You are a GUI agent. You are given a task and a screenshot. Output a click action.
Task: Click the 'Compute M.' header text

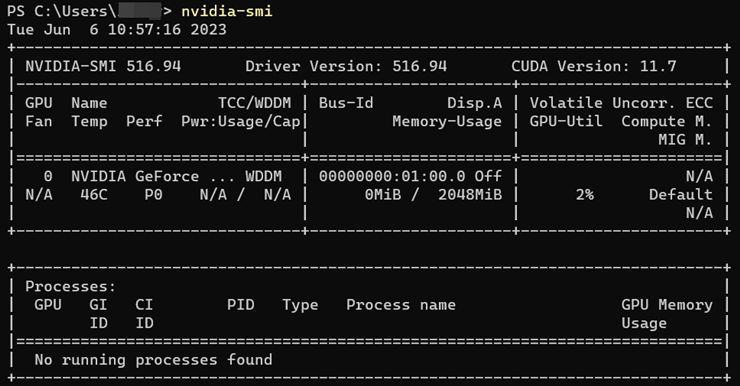click(x=666, y=121)
